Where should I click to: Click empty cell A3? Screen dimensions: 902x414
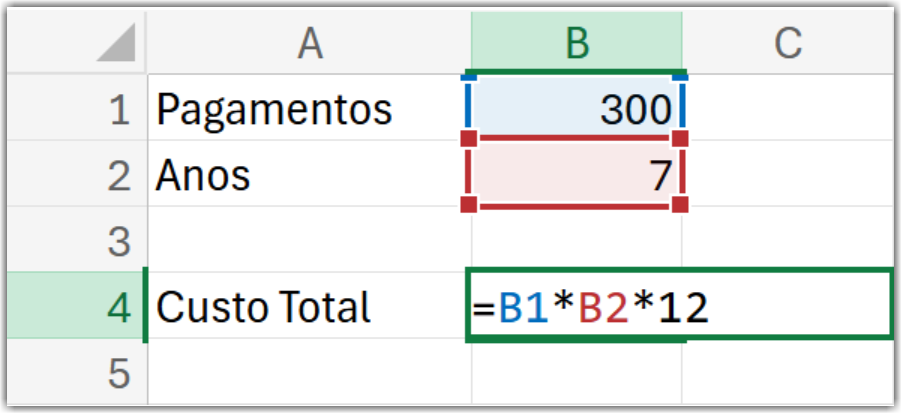pyautogui.click(x=310, y=241)
